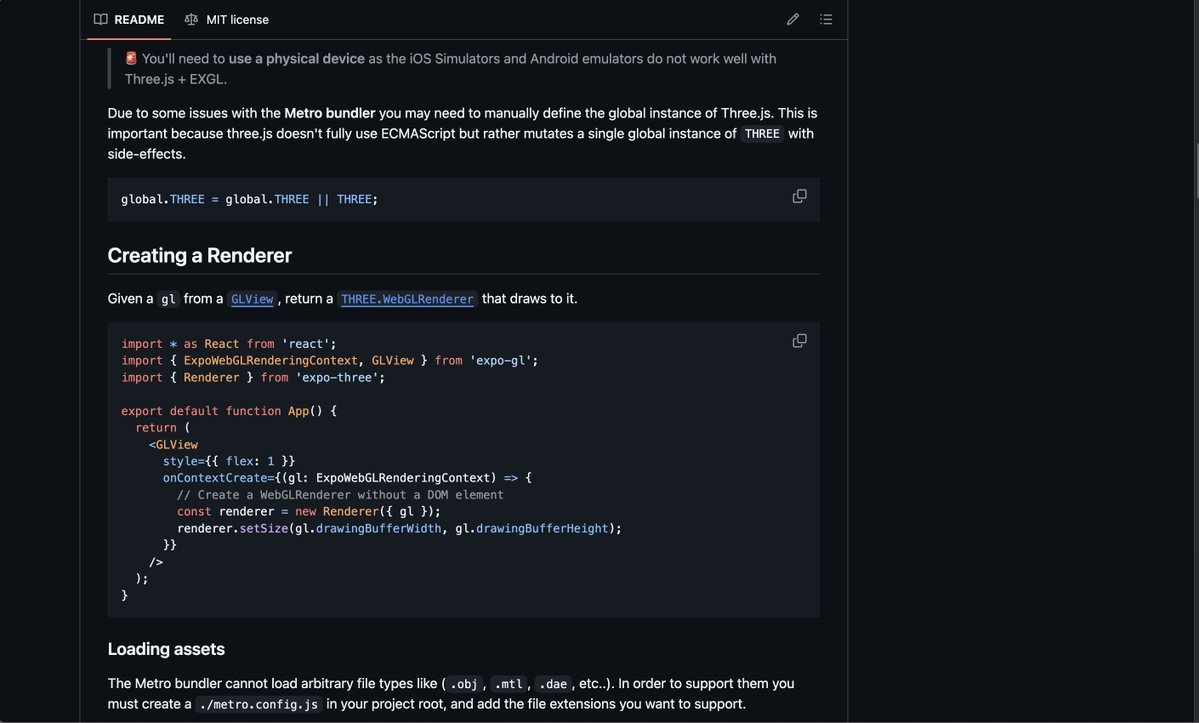Switch to the MIT license tab
Viewport: 1199px width, 723px height.
pyautogui.click(x=226, y=19)
